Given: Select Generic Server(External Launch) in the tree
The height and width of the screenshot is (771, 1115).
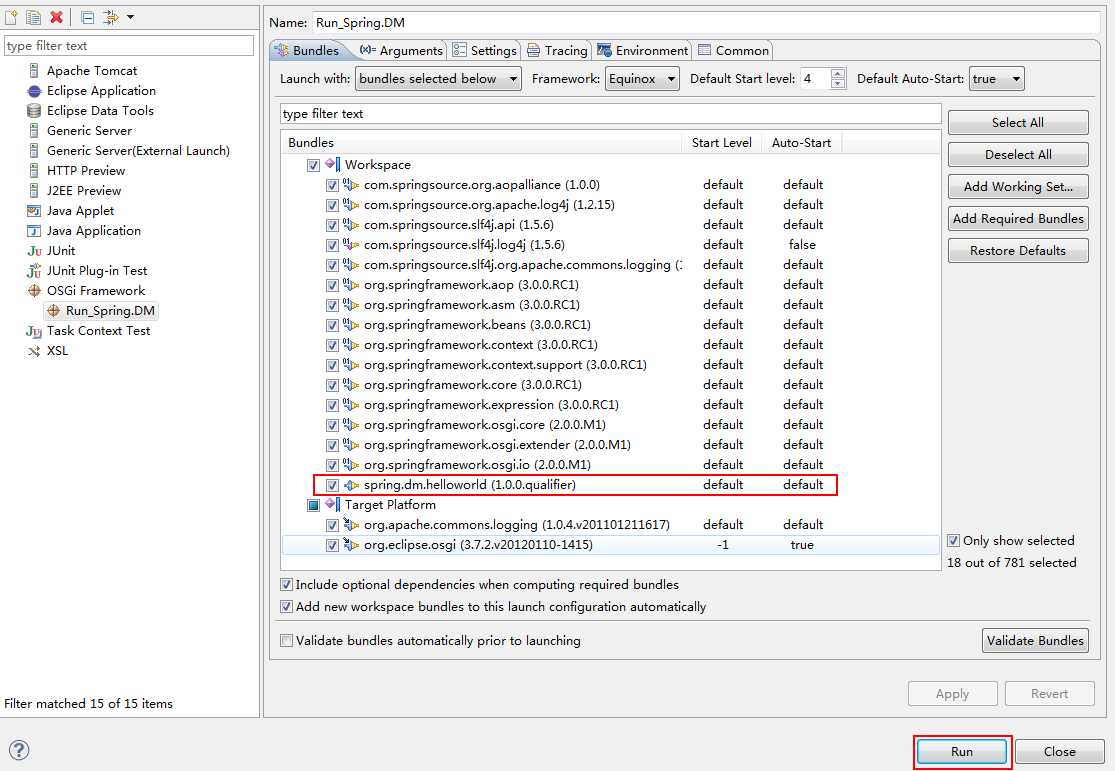Looking at the screenshot, I should [138, 151].
